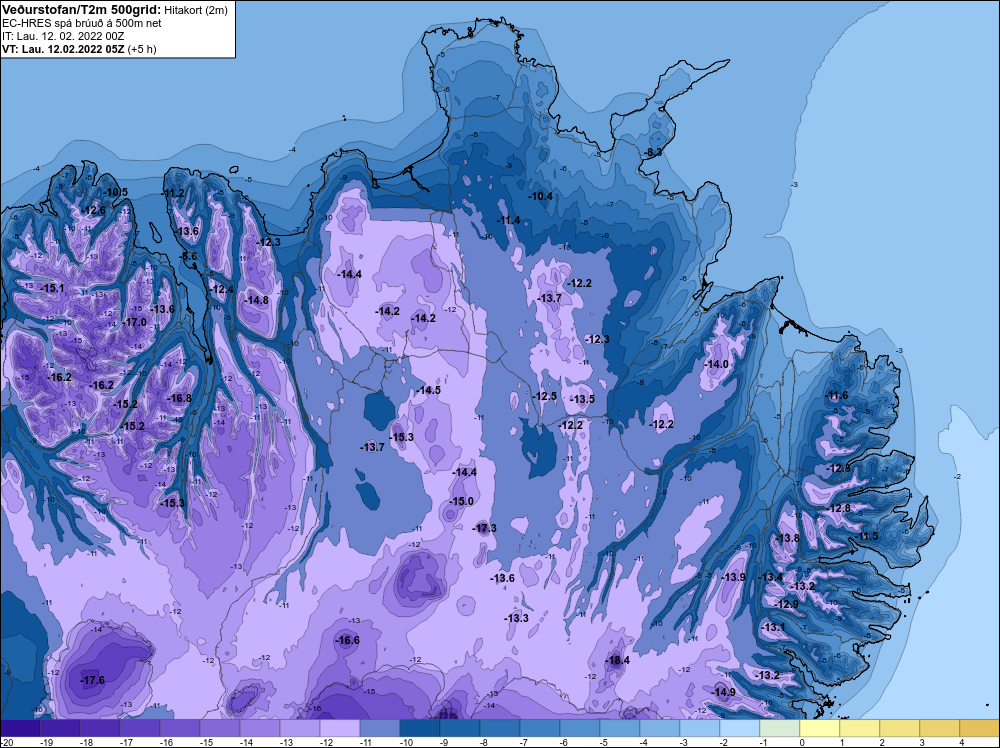Click the -11.4 temperature value
This screenshot has height=748, width=1000.
coord(508,220)
